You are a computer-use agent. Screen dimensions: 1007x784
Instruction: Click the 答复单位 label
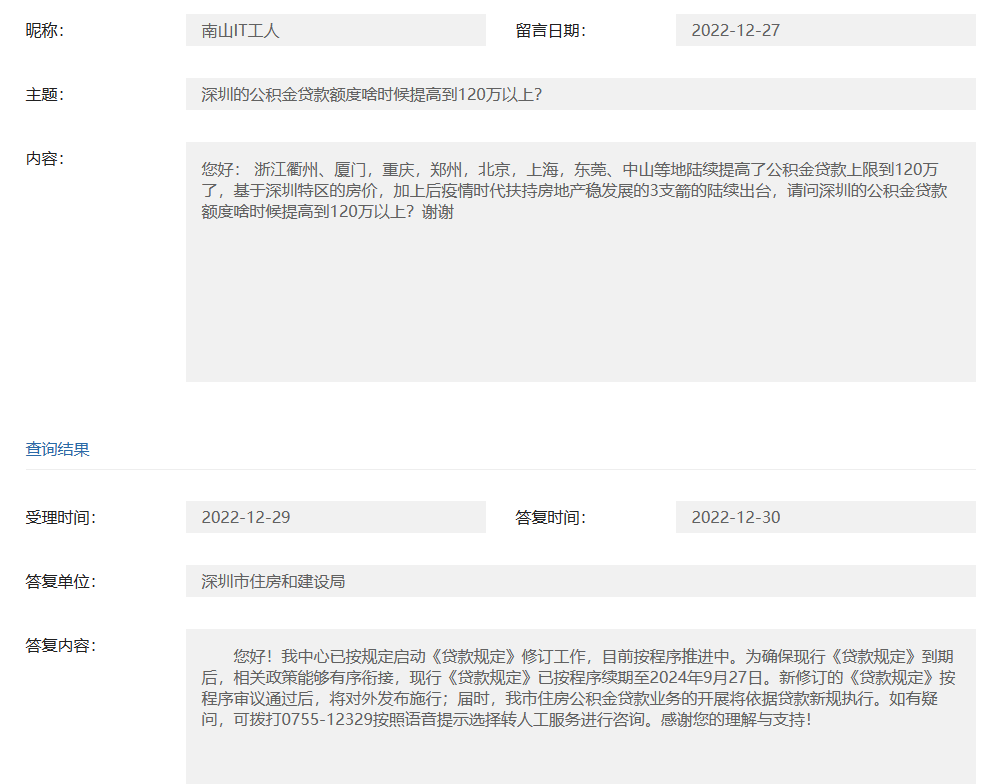pos(60,581)
